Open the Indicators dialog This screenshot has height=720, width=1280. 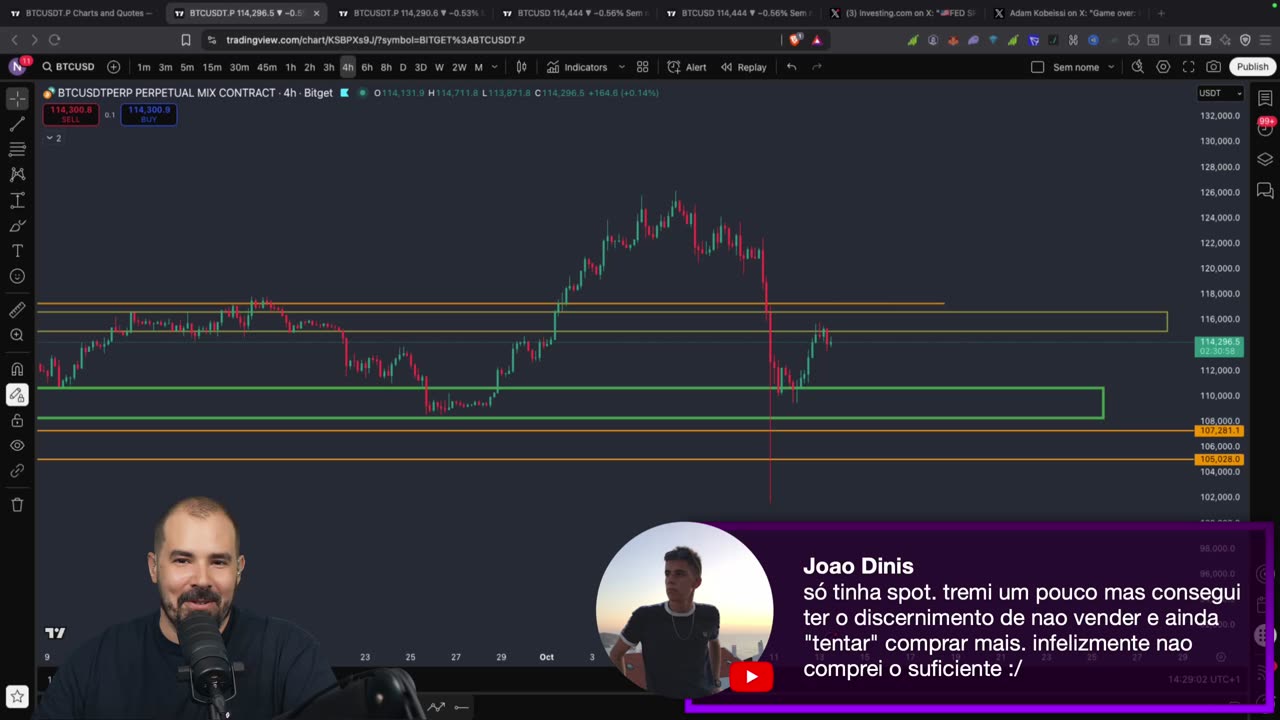coord(576,67)
